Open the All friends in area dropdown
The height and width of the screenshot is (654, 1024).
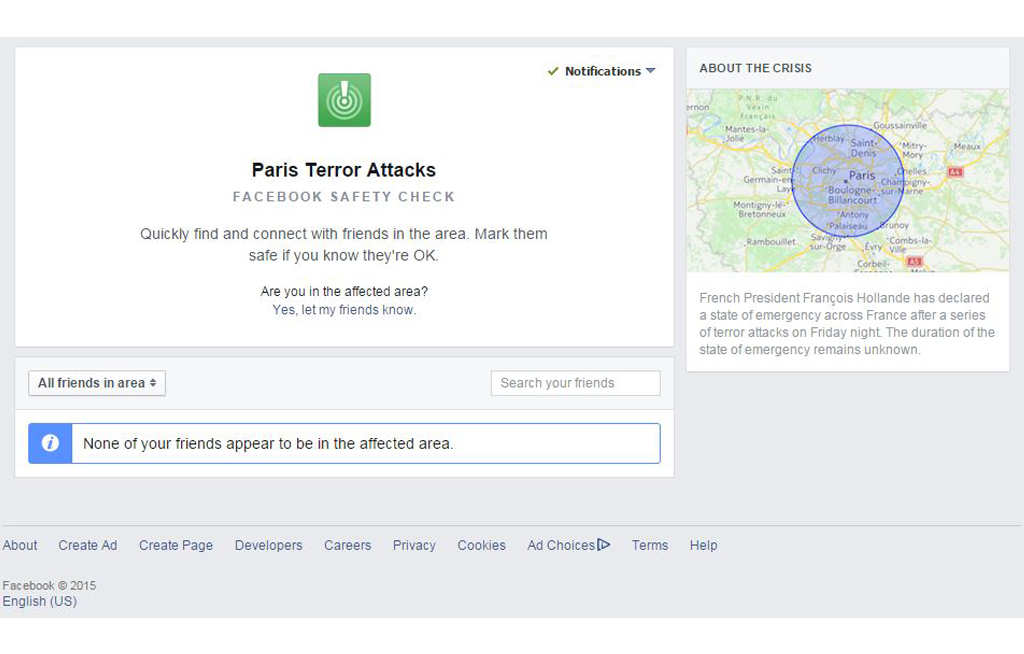97,384
